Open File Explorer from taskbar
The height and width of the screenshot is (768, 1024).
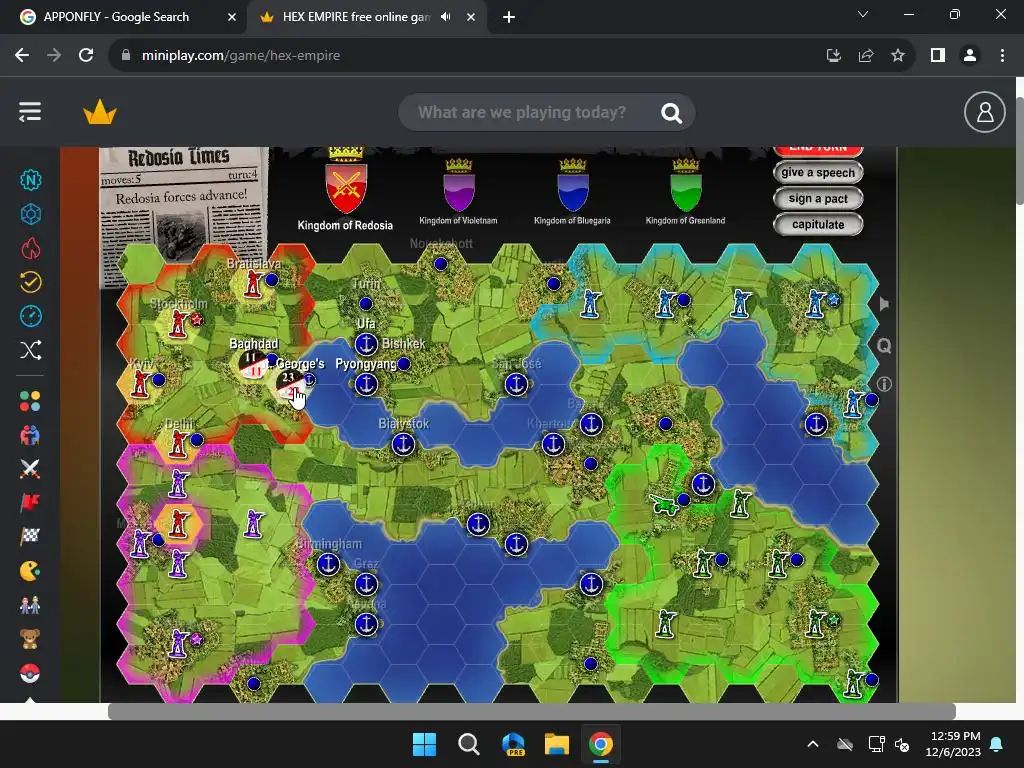coord(557,744)
